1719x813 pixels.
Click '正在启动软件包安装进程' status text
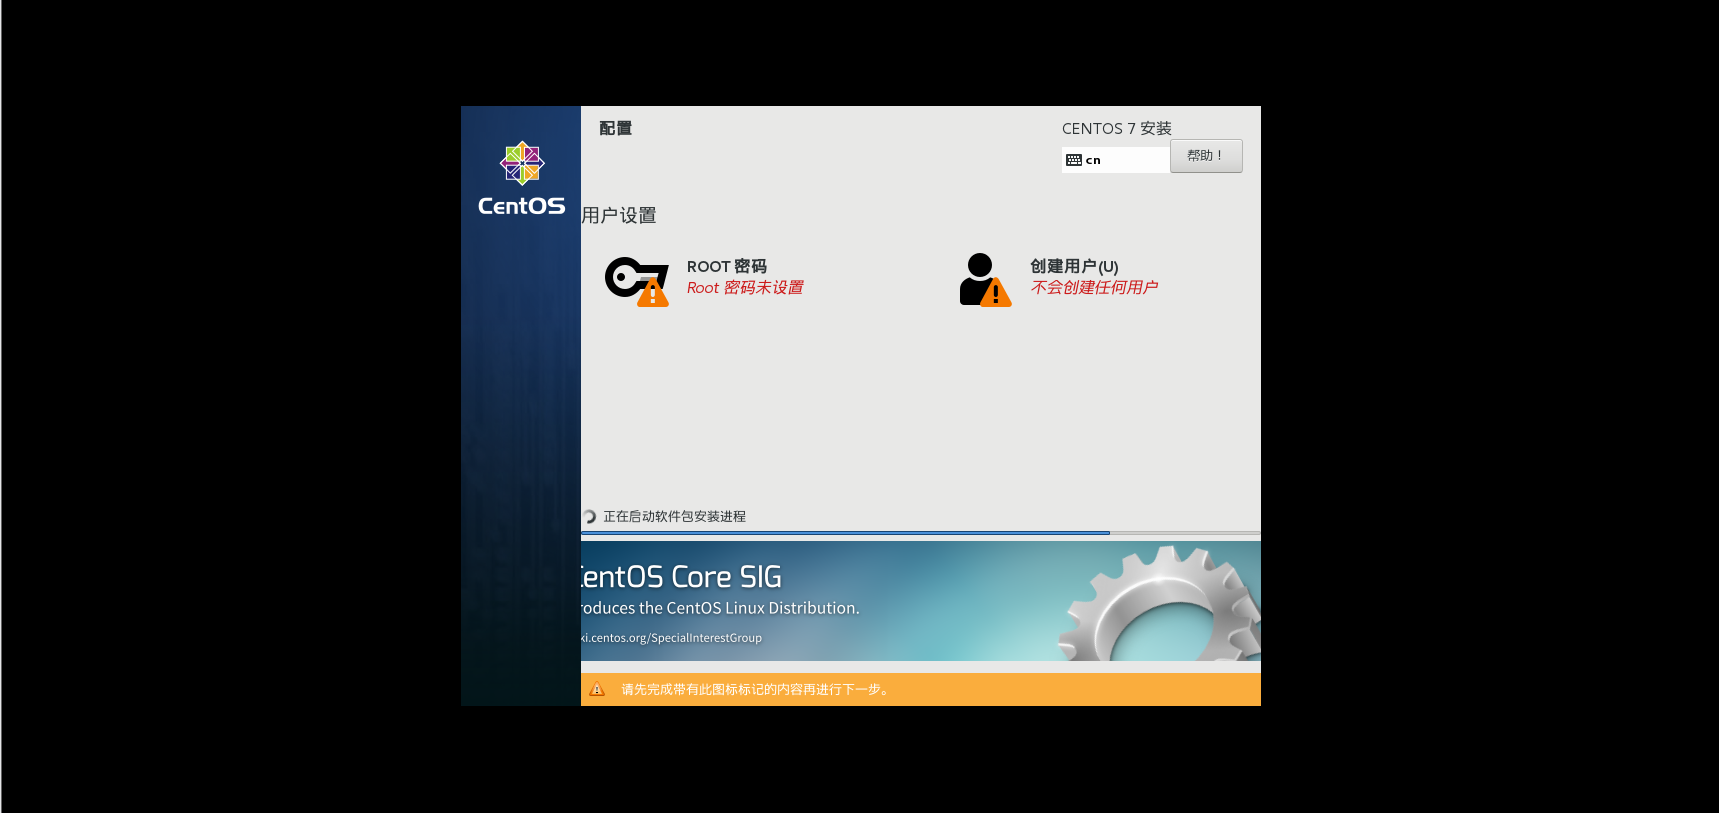point(674,517)
